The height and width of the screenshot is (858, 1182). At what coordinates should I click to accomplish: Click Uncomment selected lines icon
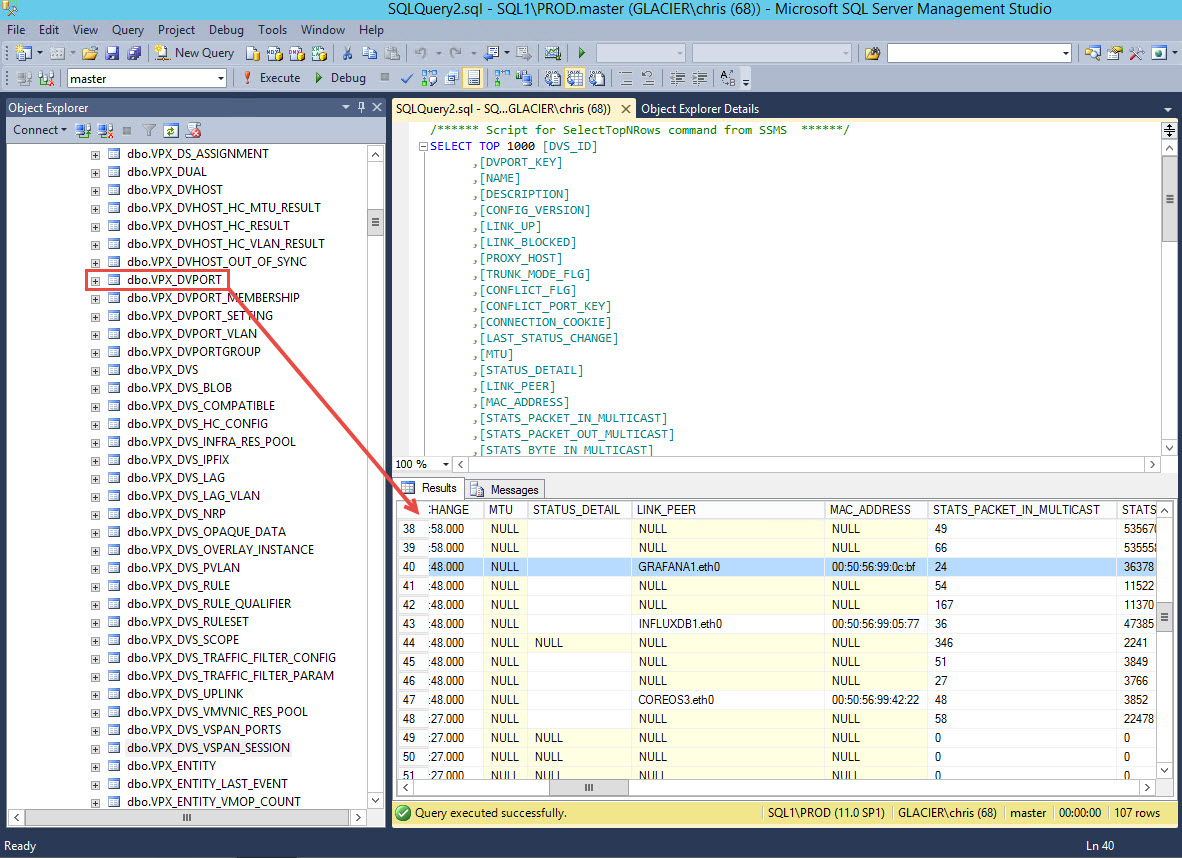[648, 78]
